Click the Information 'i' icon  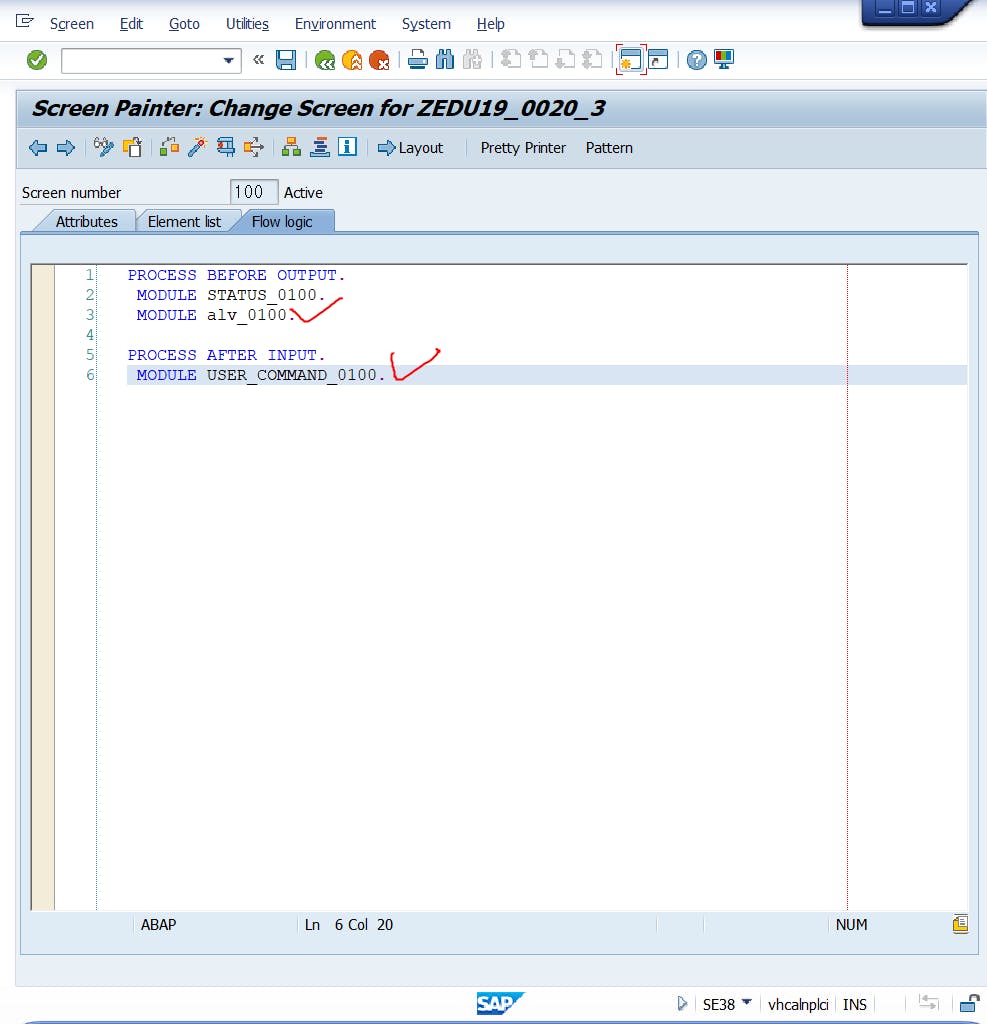point(348,147)
